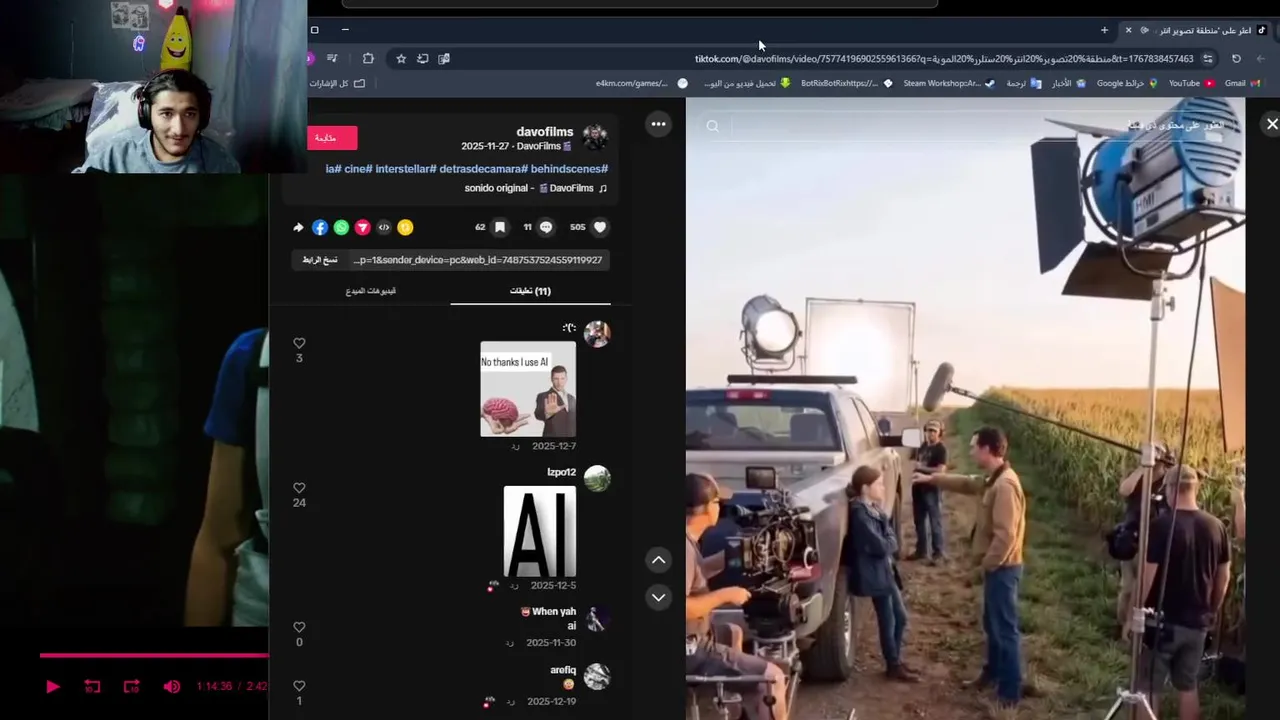Like the davofilms video with heart icon
The image size is (1280, 720).
(x=600, y=227)
